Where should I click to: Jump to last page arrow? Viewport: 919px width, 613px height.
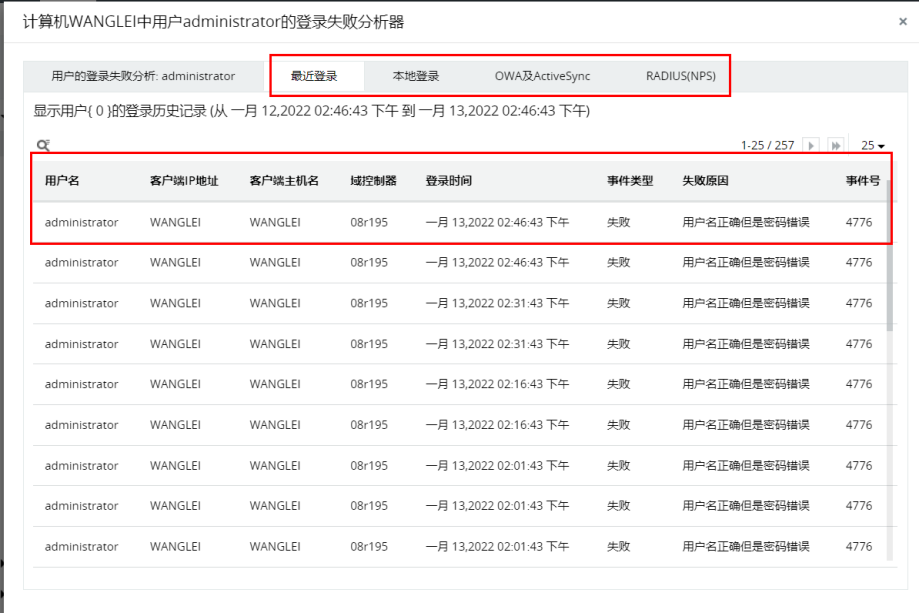pos(836,145)
